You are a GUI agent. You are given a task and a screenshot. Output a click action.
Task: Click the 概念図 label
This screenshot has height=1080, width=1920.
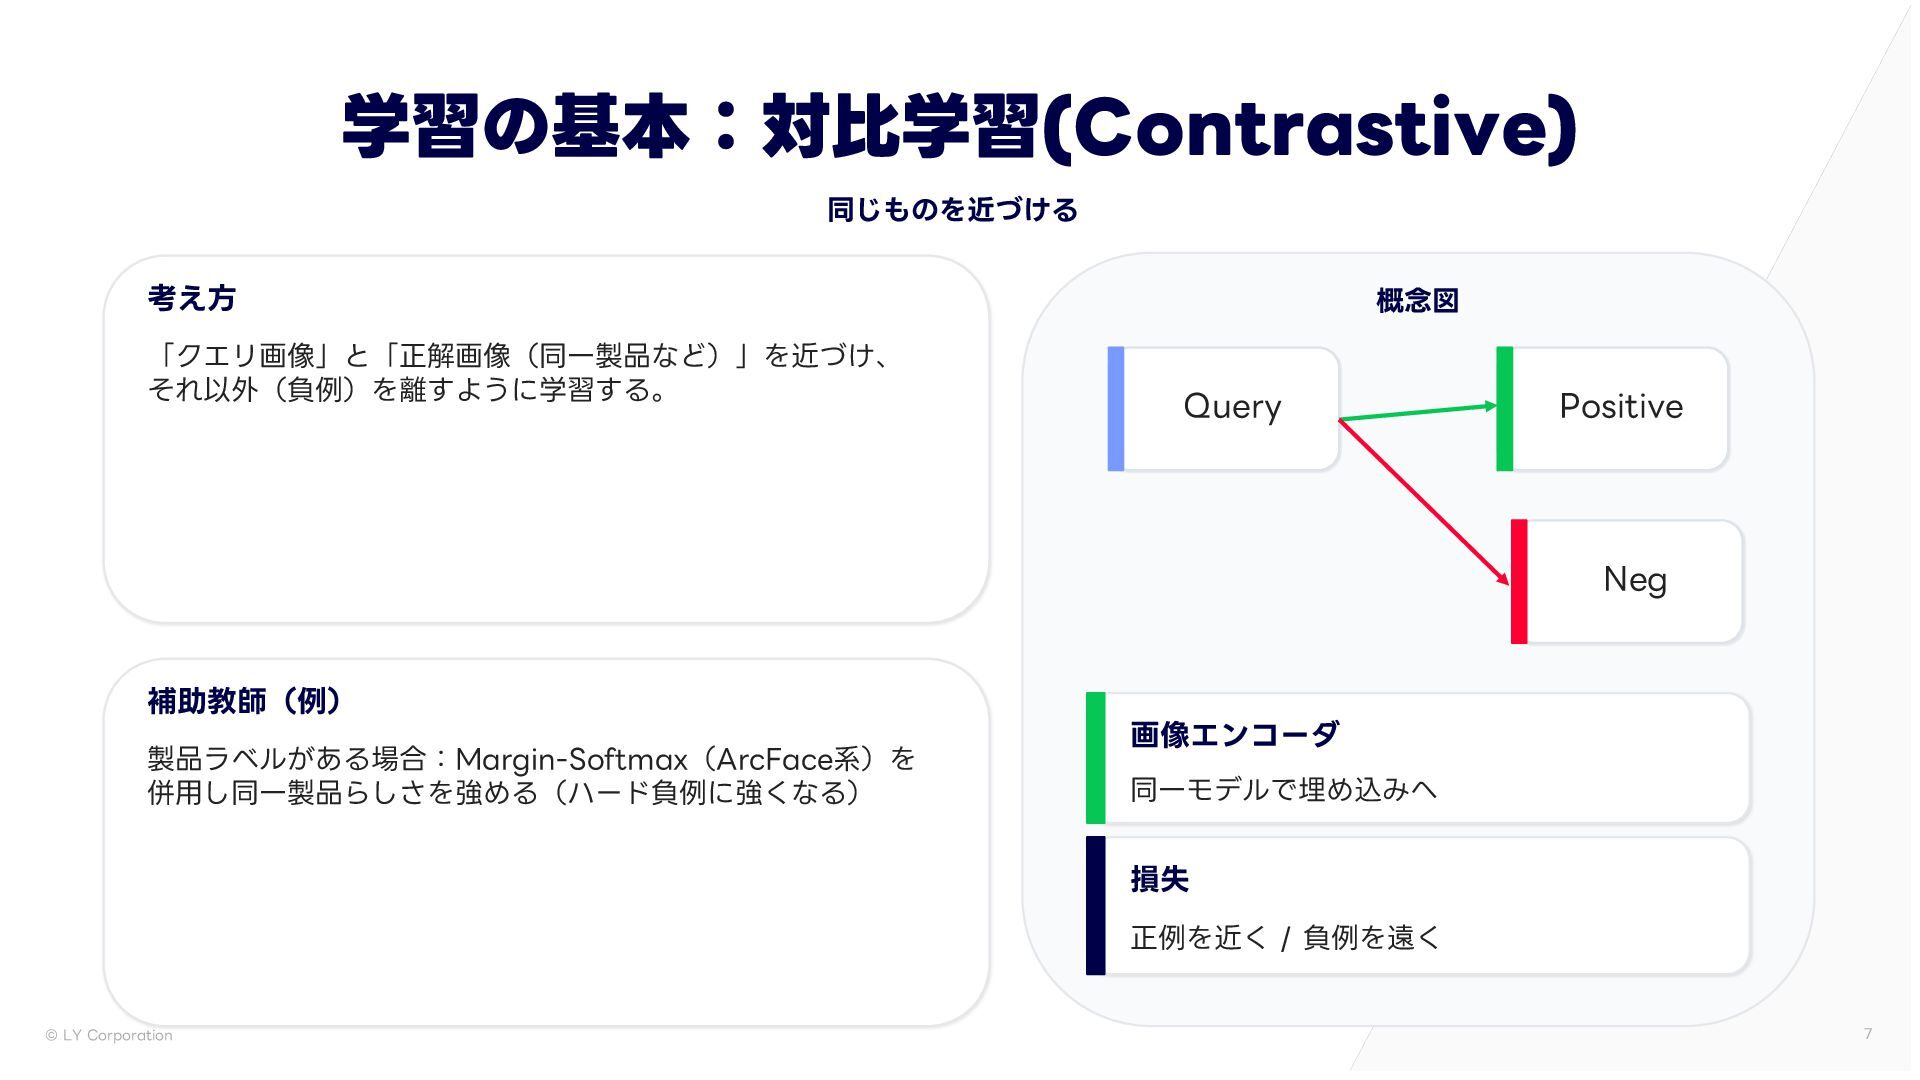click(x=1417, y=300)
